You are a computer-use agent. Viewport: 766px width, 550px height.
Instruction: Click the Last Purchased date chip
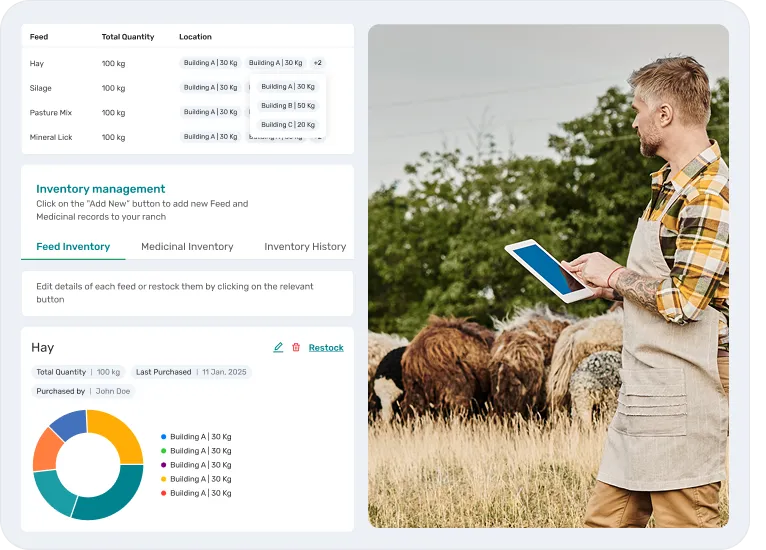[x=191, y=372]
